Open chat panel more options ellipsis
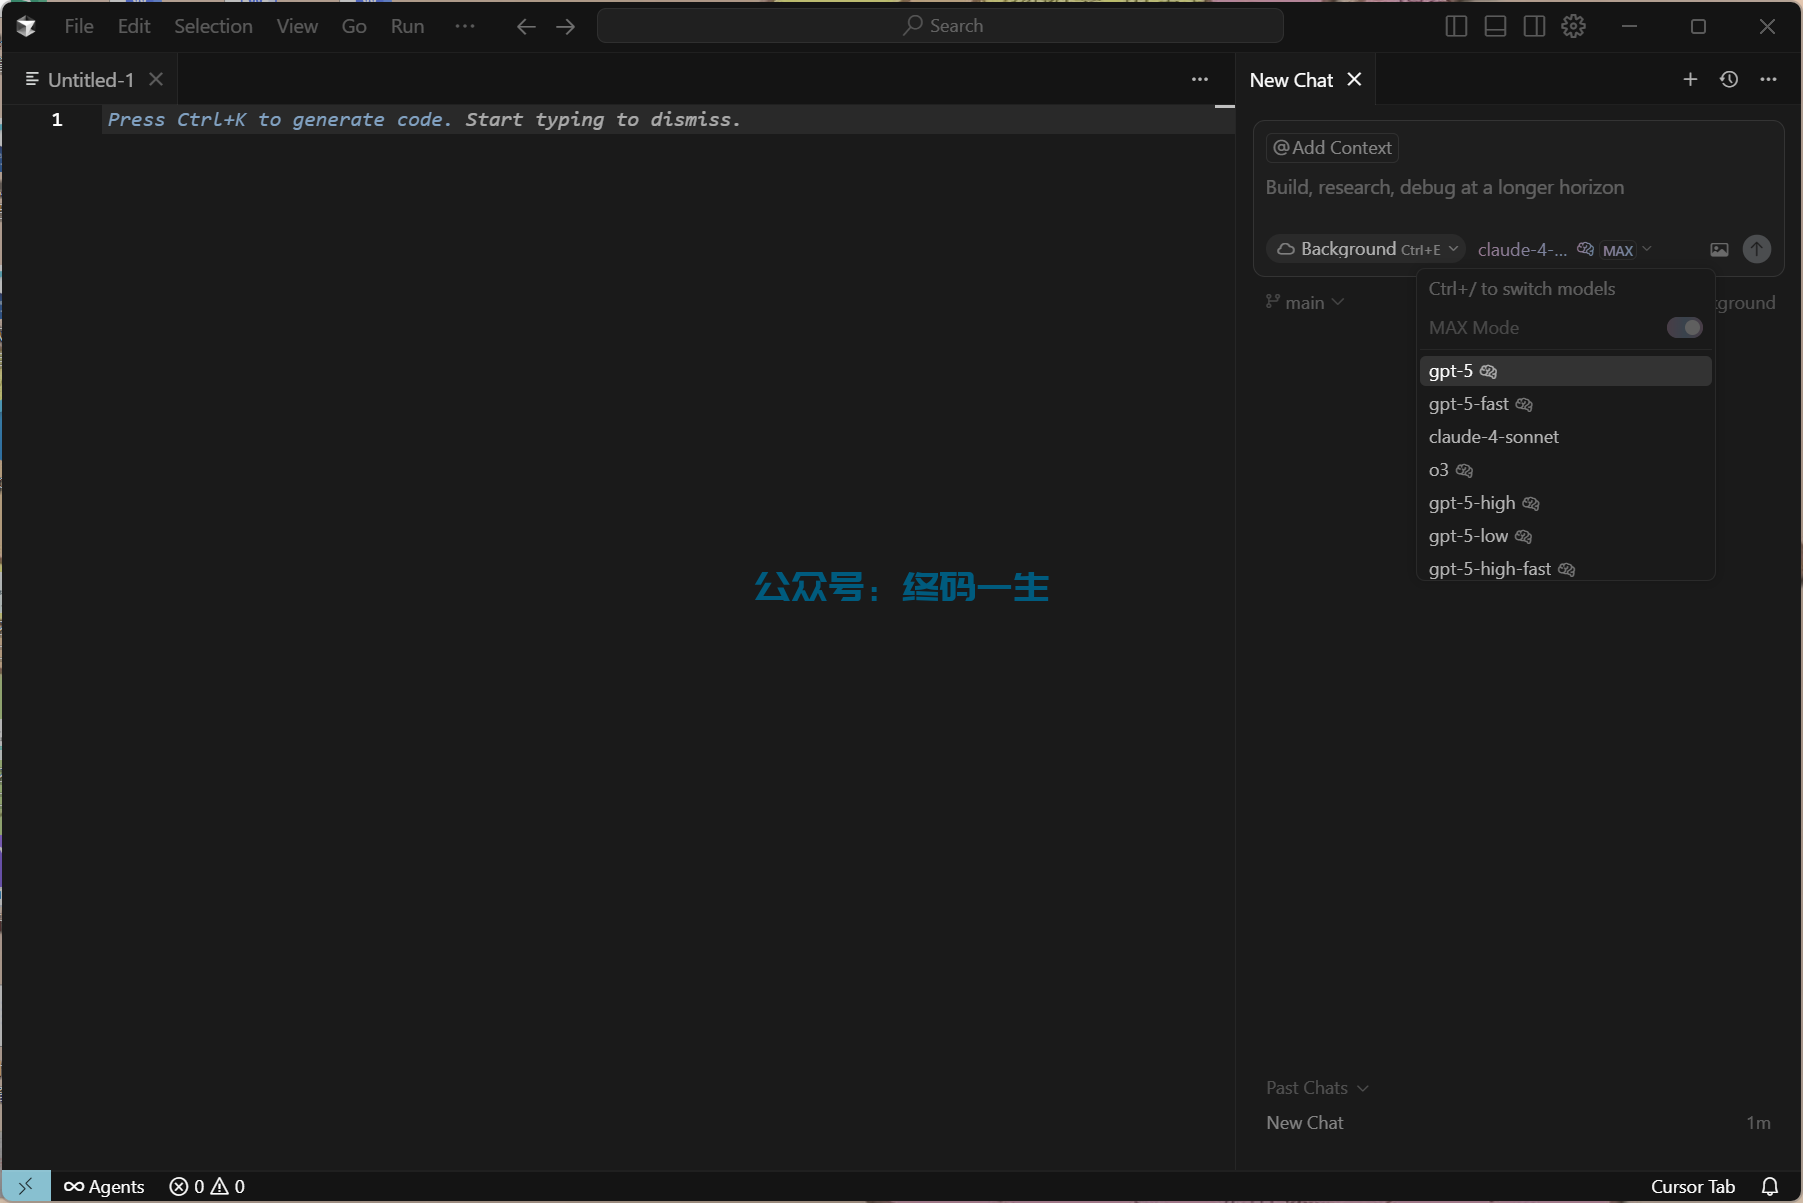This screenshot has height=1203, width=1803. [1768, 80]
